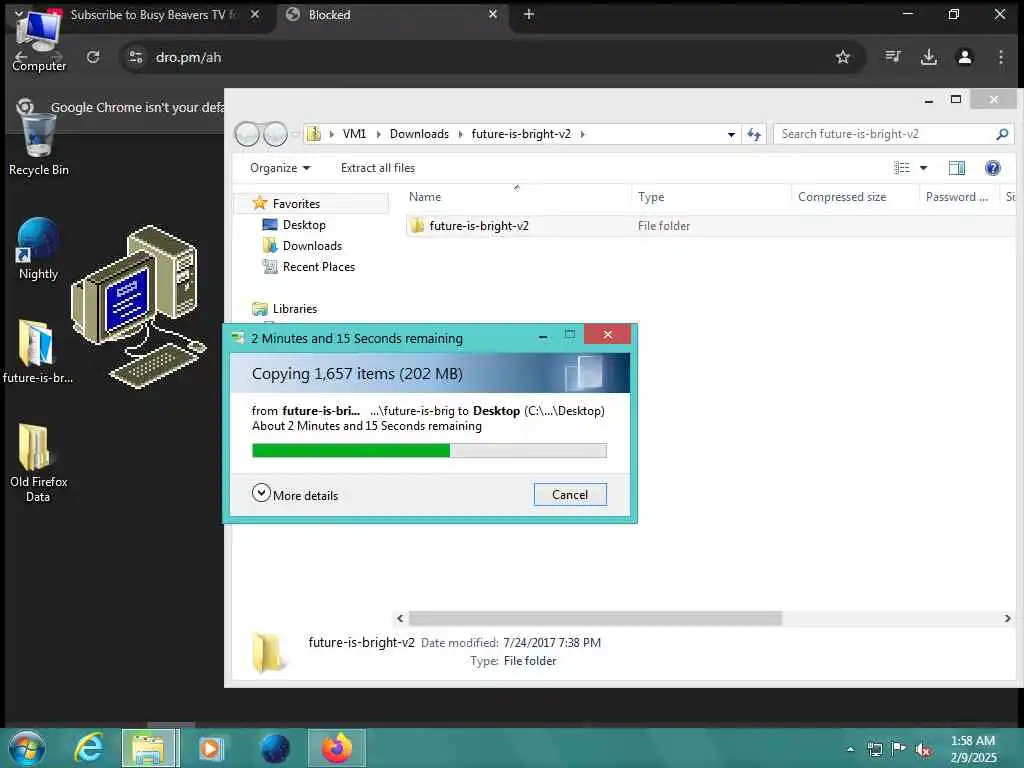Close the Blocked tab

pyautogui.click(x=493, y=14)
